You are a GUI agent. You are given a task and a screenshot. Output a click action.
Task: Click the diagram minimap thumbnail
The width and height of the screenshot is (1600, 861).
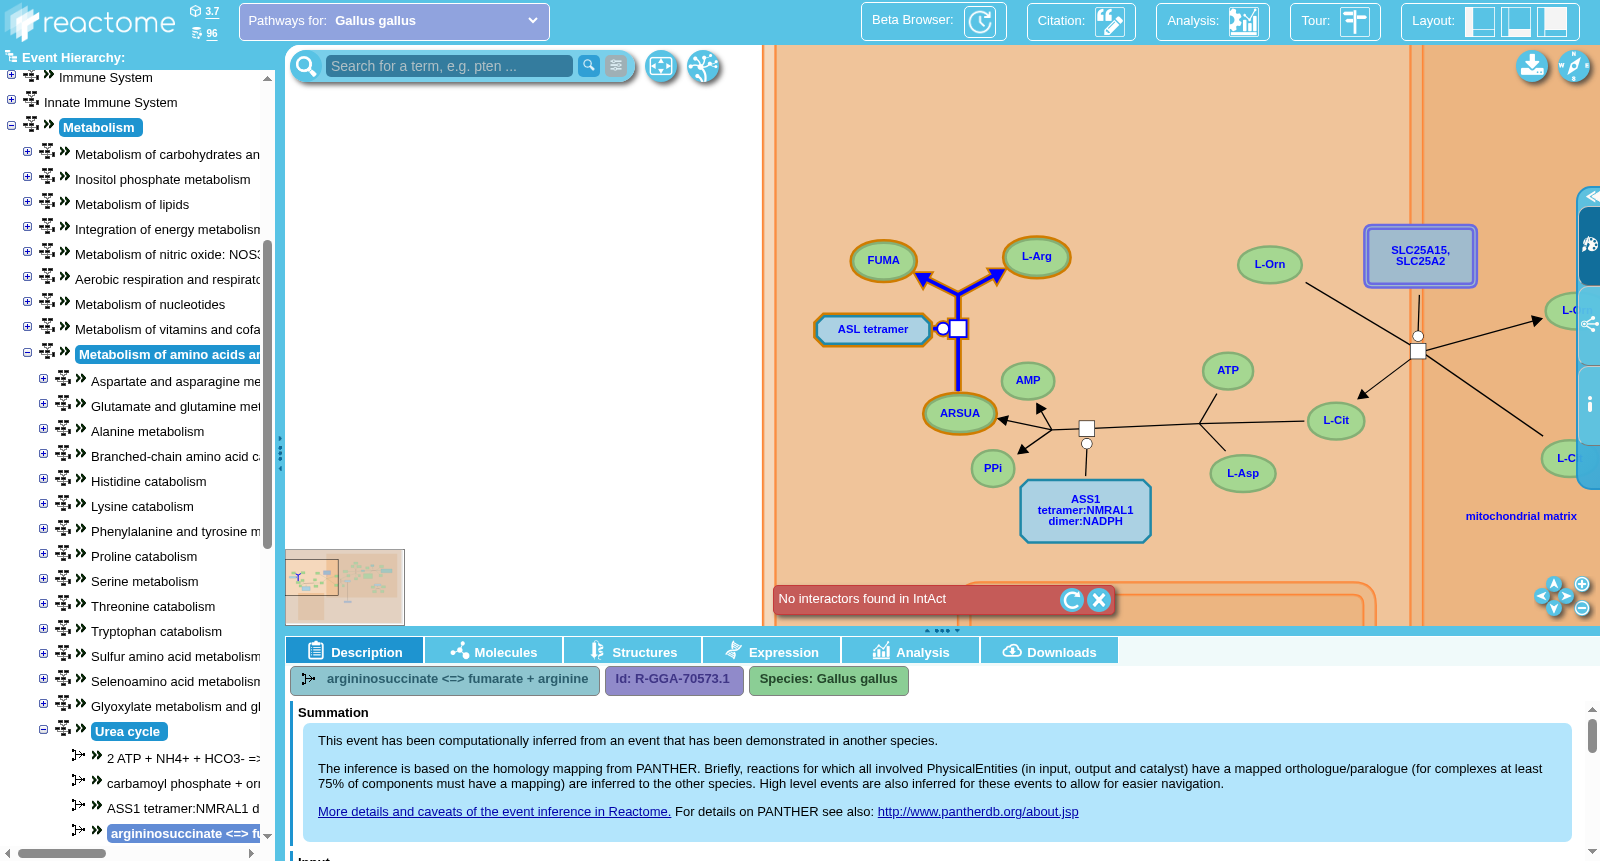(345, 587)
